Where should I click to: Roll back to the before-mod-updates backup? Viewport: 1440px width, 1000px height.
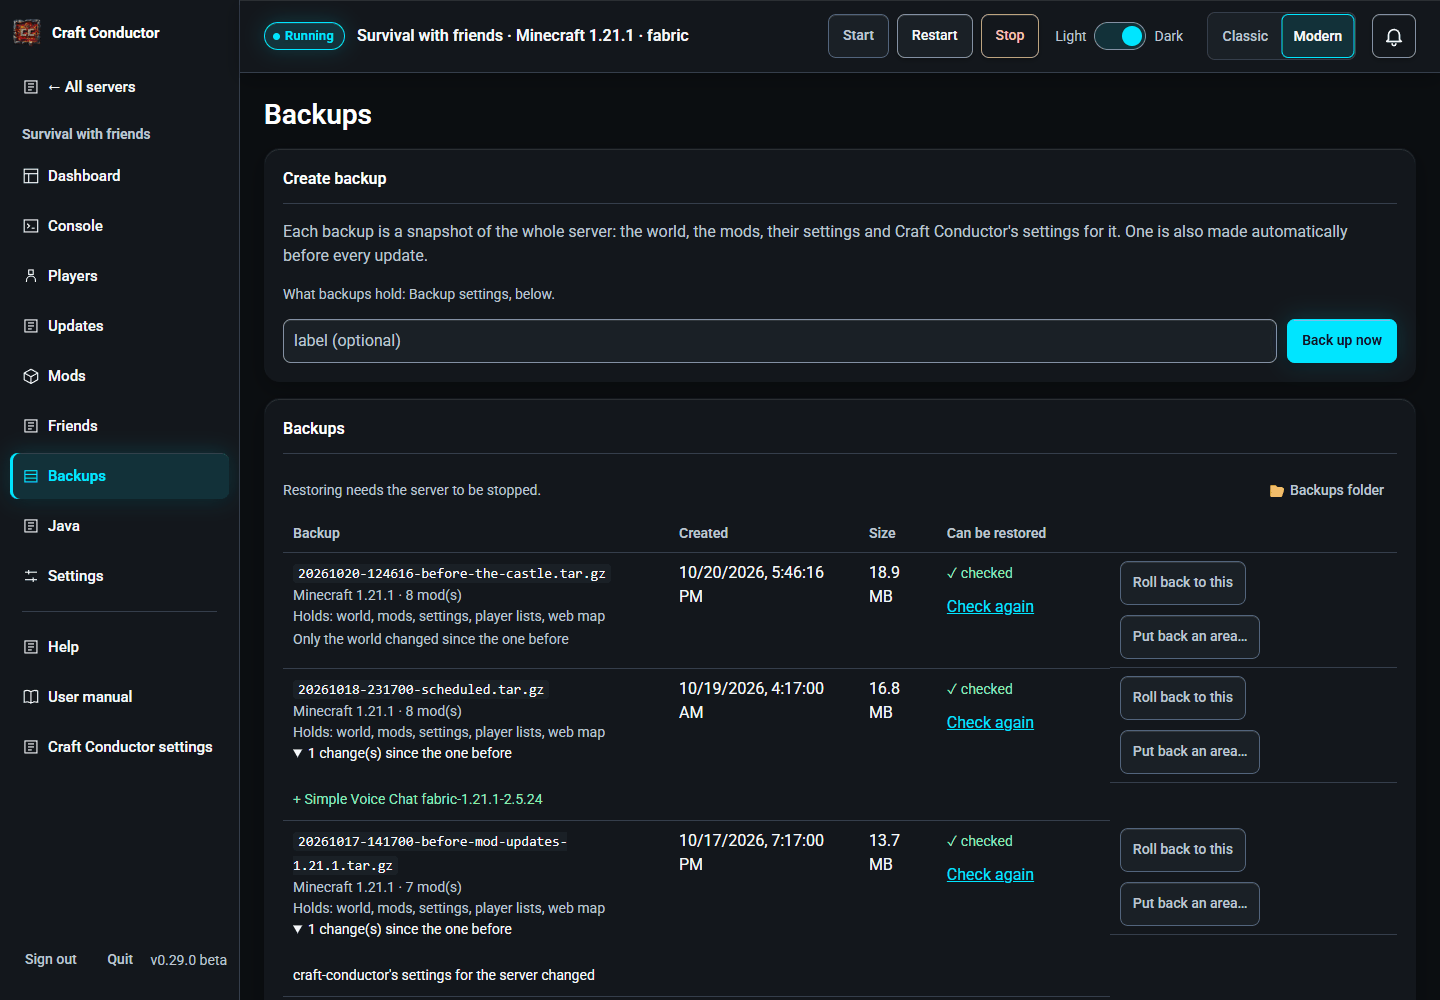(x=1182, y=850)
